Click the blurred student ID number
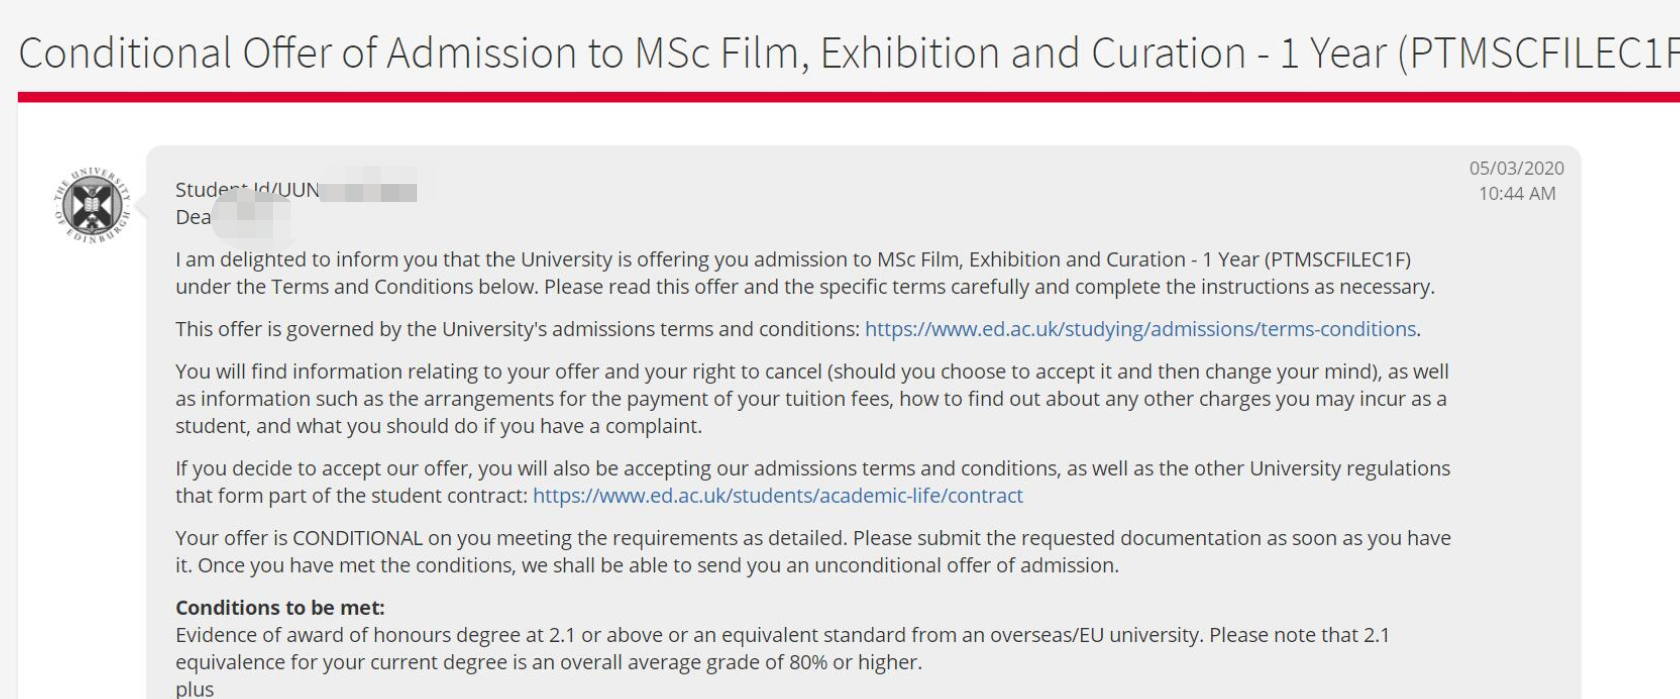This screenshot has height=699, width=1680. click(x=368, y=188)
